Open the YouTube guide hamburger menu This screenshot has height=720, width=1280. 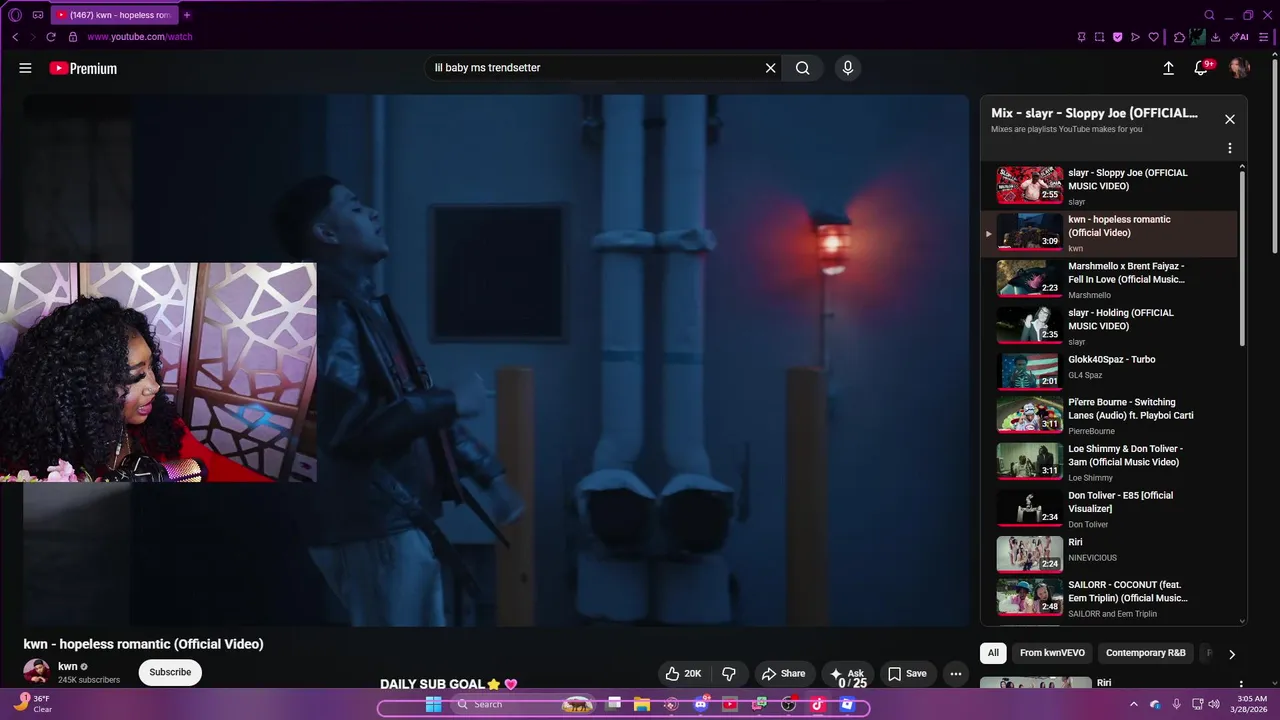(25, 68)
